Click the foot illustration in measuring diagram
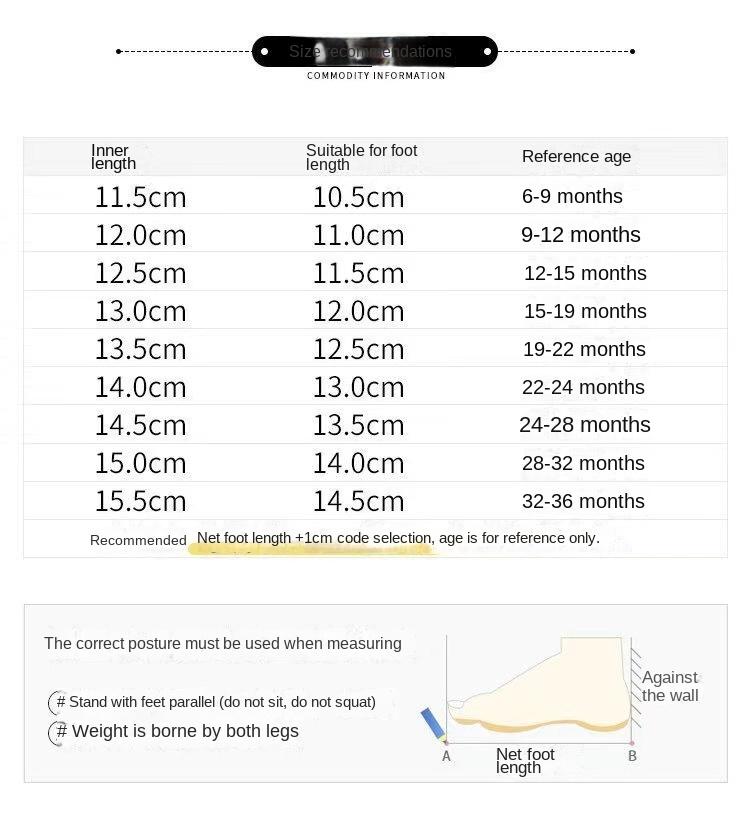The image size is (750, 814). pos(539,684)
